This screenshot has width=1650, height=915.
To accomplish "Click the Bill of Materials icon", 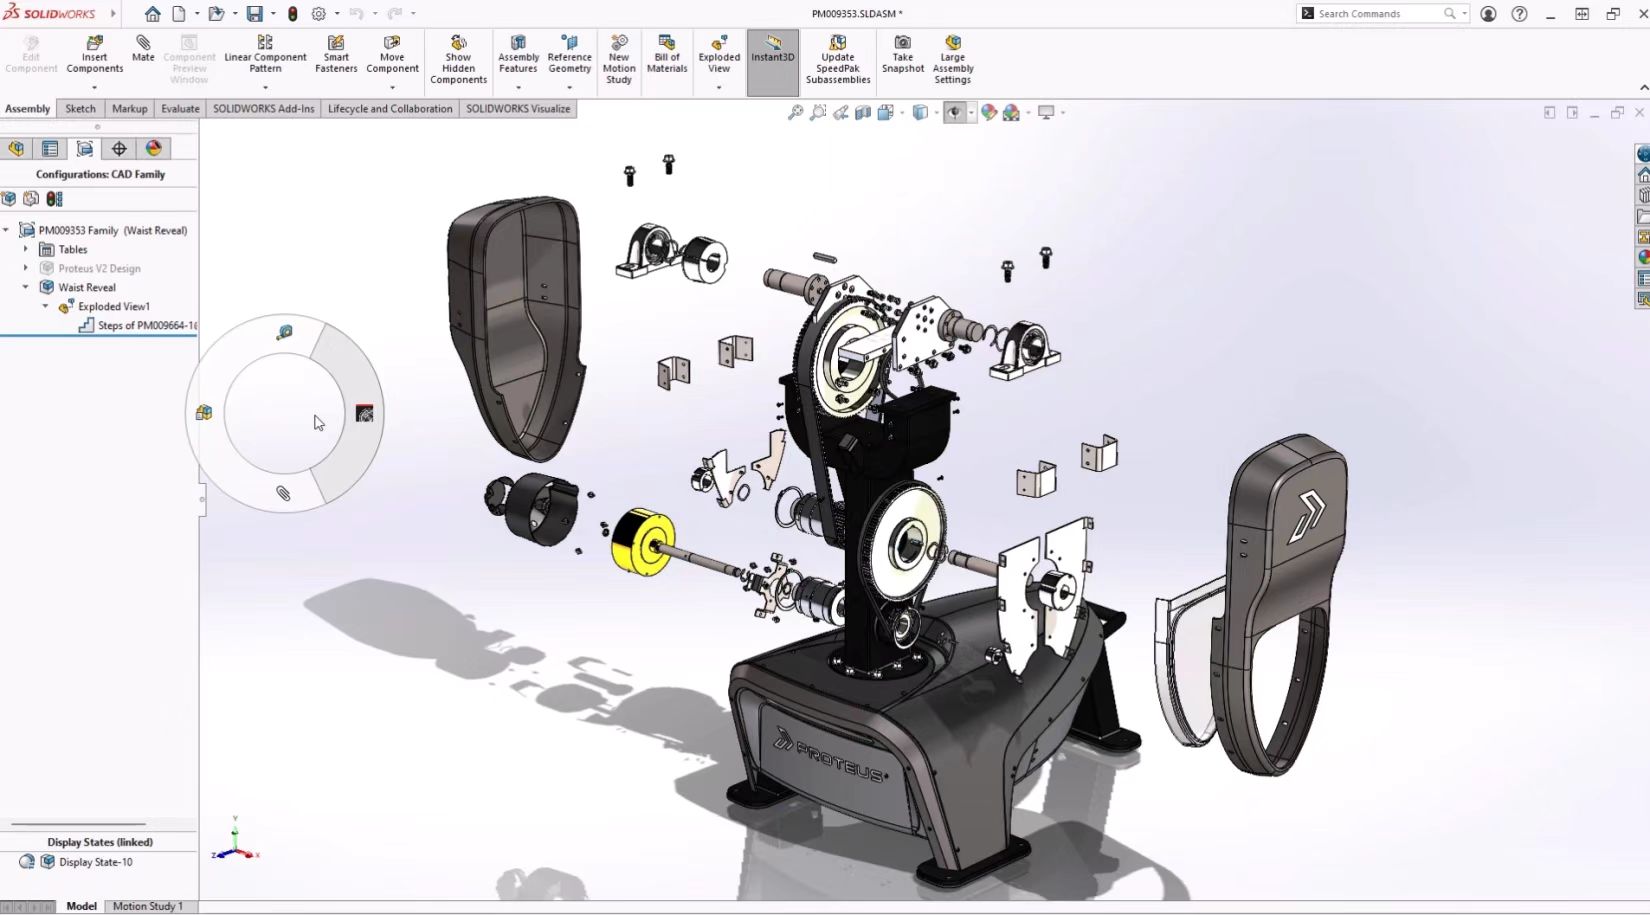I will point(667,54).
